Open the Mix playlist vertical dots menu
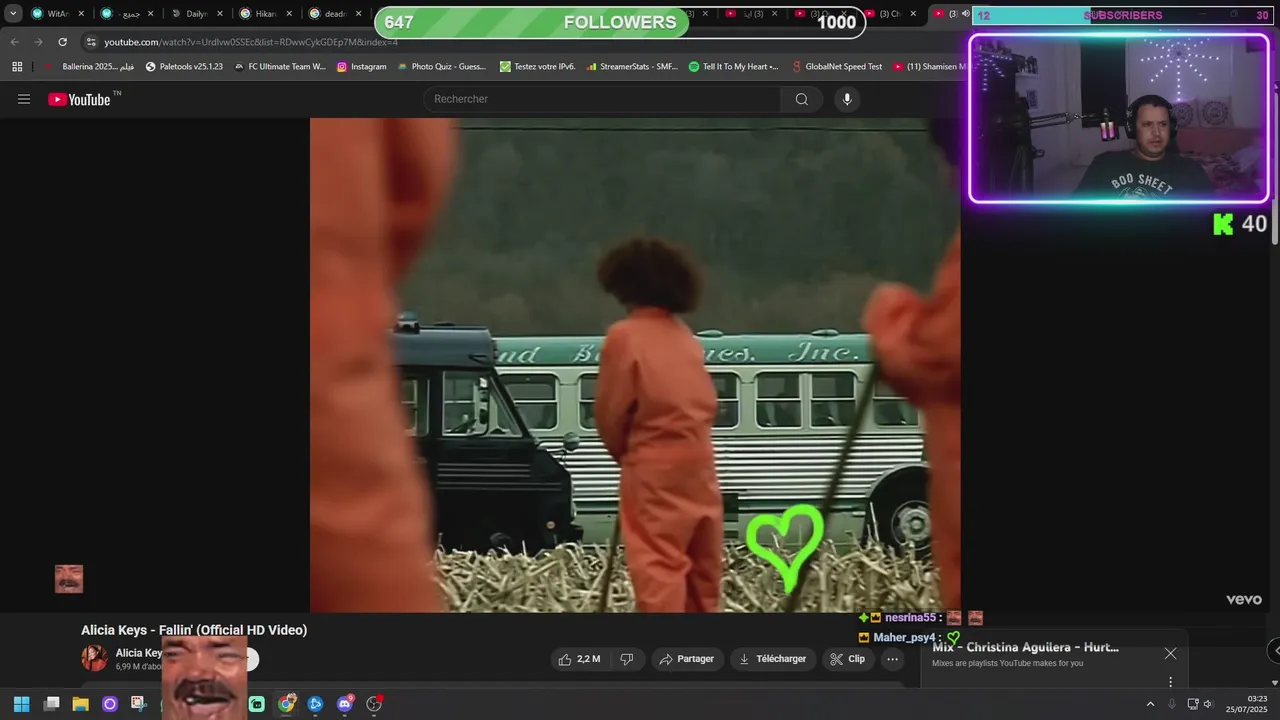Image resolution: width=1280 pixels, height=720 pixels. coord(1170,682)
